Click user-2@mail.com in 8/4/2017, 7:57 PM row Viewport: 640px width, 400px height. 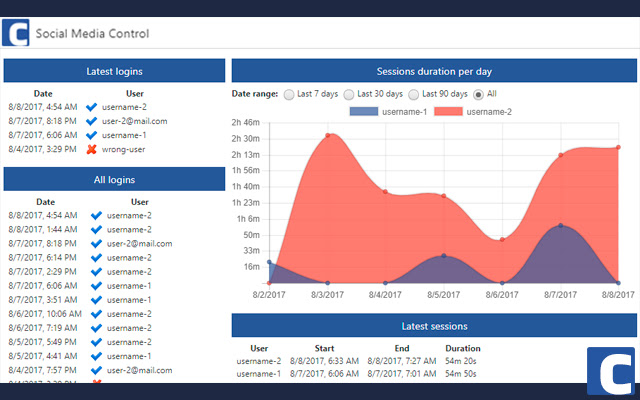[139, 370]
